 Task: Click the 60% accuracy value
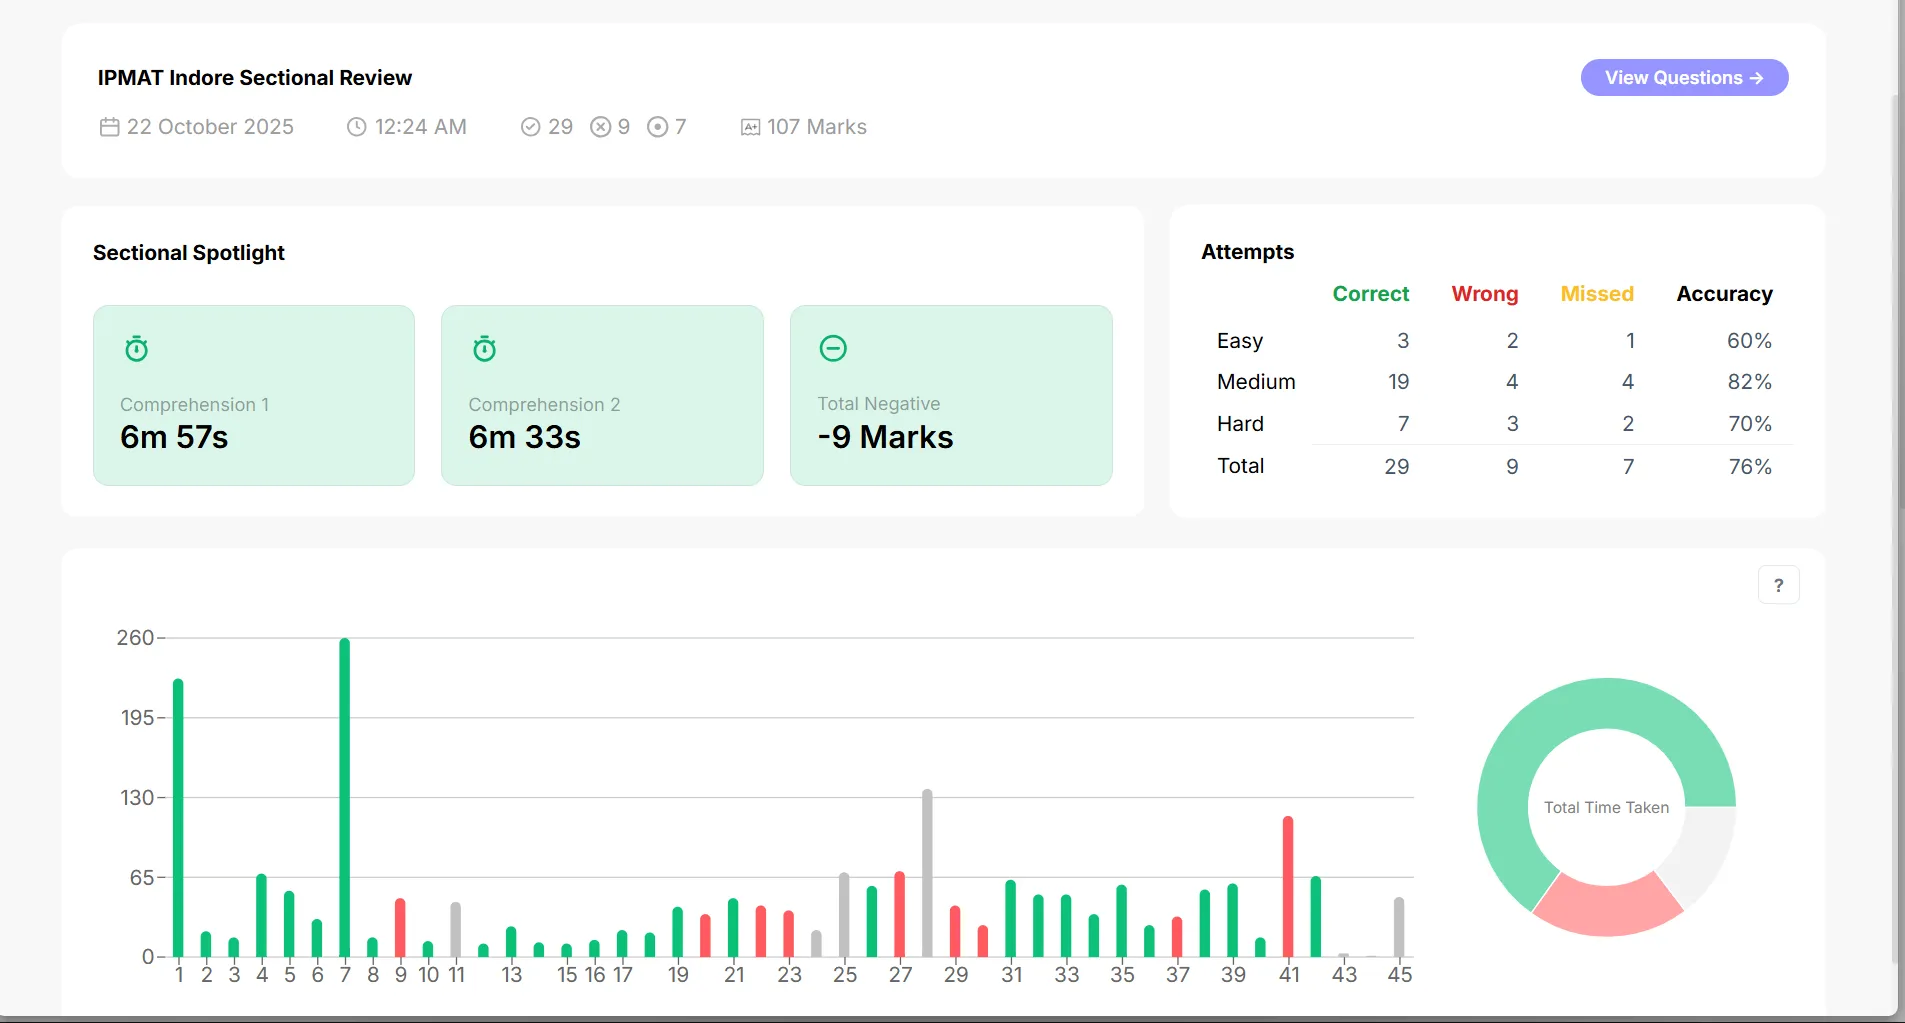(1749, 341)
